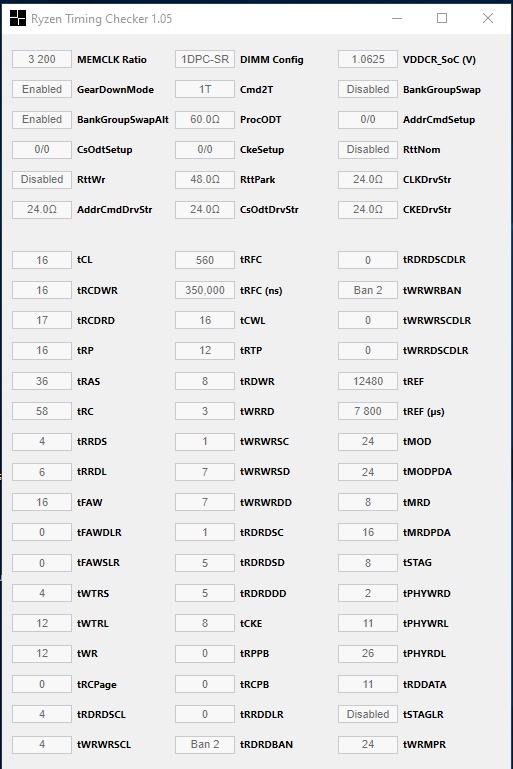The height and width of the screenshot is (769, 513).
Task: Select the MEMCLK Ratio value field
Action: (x=42, y=59)
